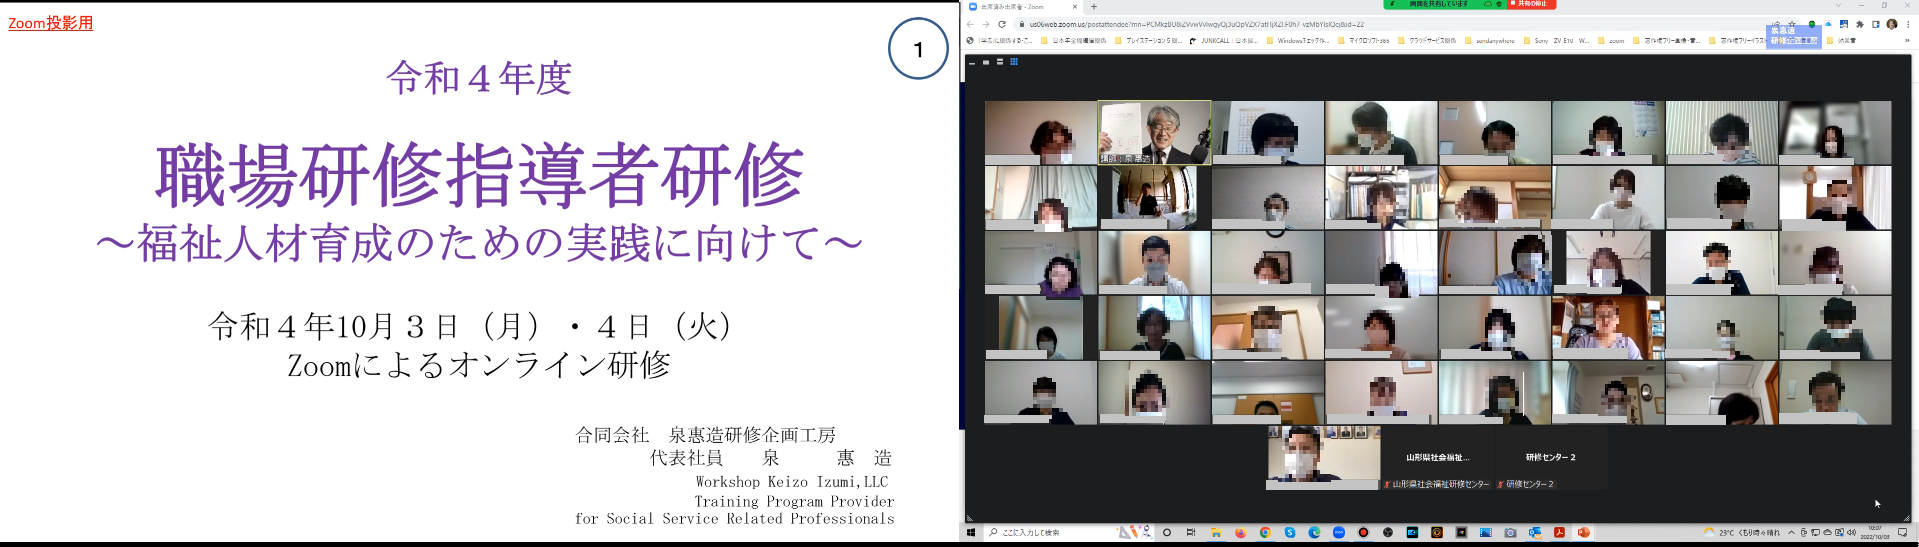Image resolution: width=1919 pixels, height=547 pixels.
Task: Switch to Chrome in the taskbar
Action: tap(1265, 532)
